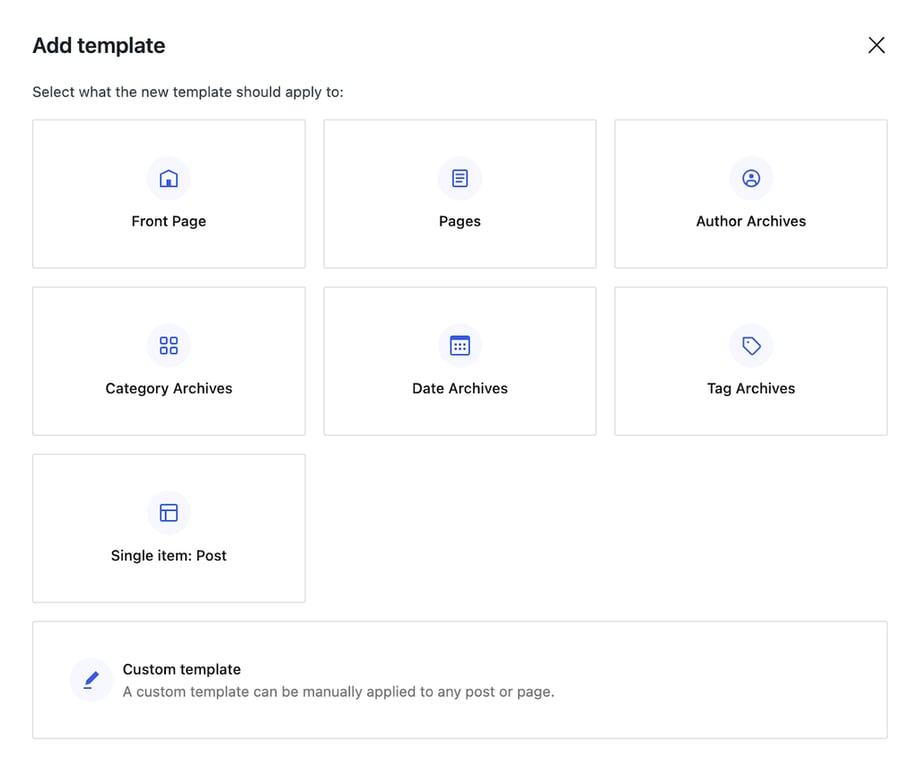Image resolution: width=919 pixels, height=768 pixels.
Task: Create a template for the Front Page
Action: coord(168,193)
